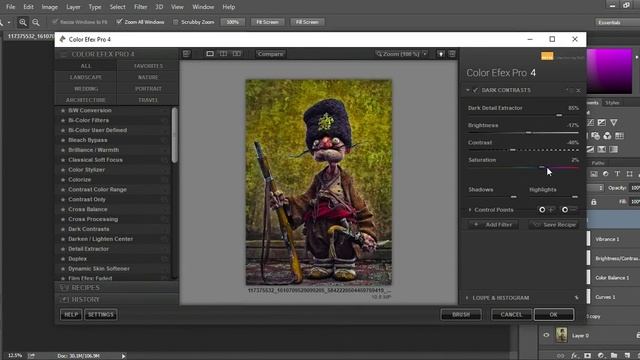Favorite the BW Conversion filter star
The height and width of the screenshot is (360, 640).
(x=63, y=110)
